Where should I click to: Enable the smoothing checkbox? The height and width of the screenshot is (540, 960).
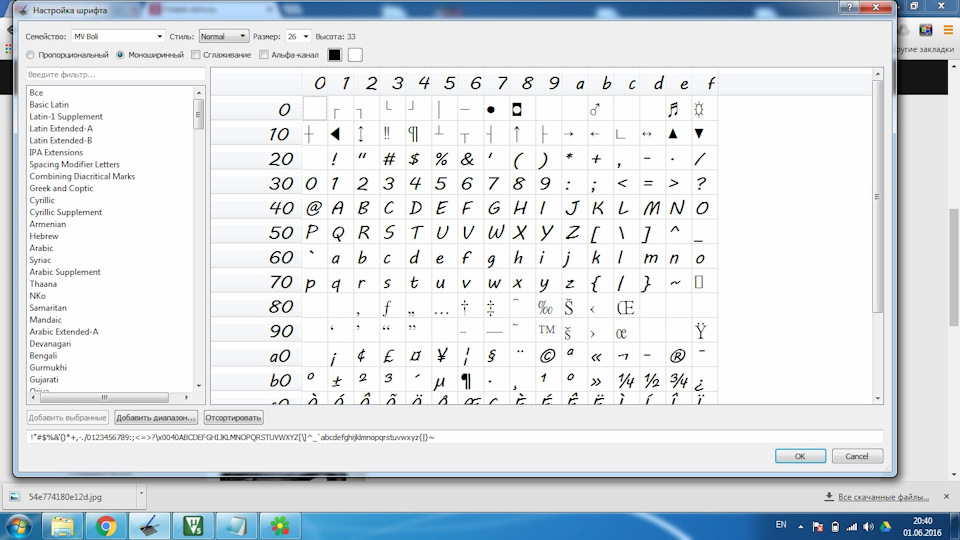coord(195,55)
